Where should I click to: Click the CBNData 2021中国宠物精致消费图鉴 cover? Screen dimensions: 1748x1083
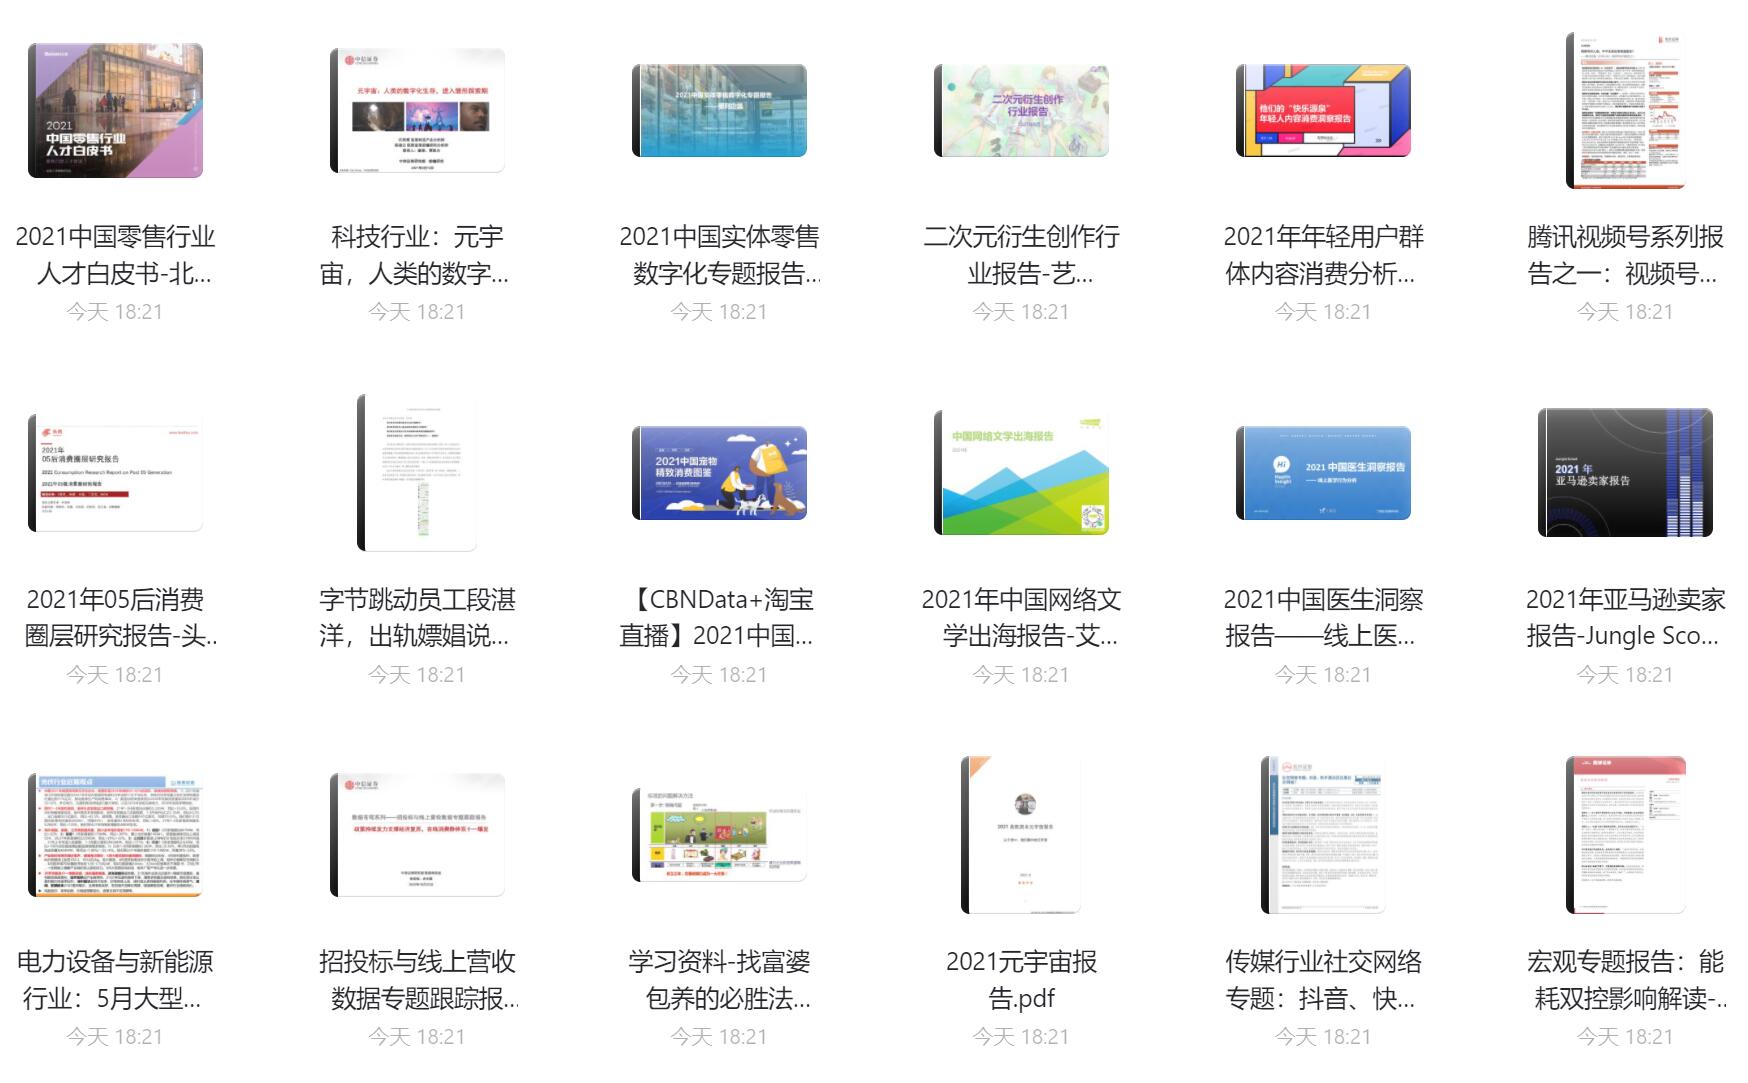point(719,473)
